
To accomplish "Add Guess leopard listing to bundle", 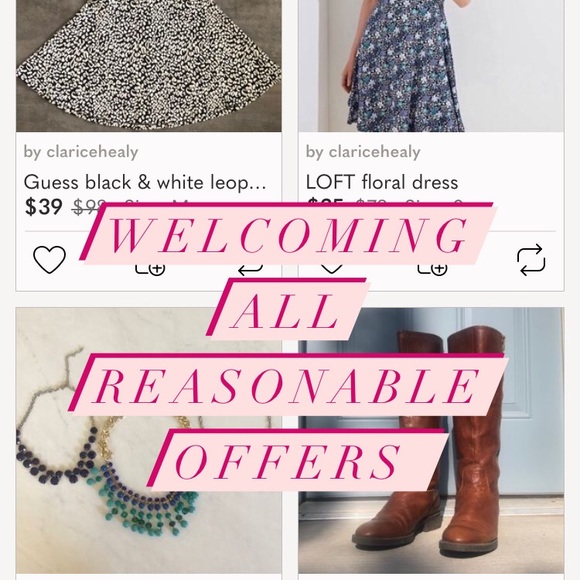I will (x=150, y=269).
